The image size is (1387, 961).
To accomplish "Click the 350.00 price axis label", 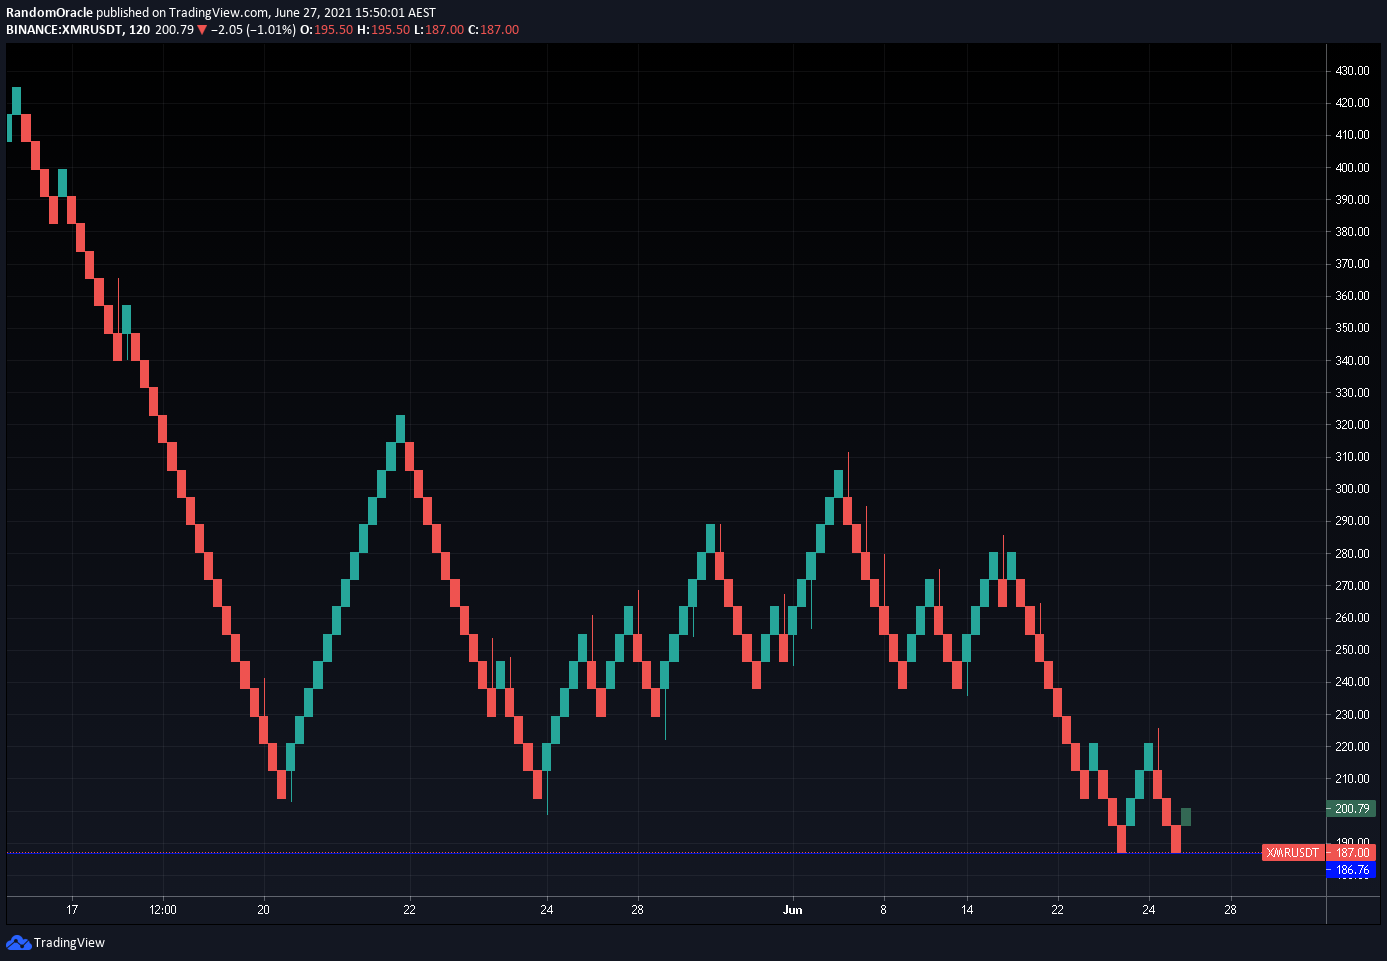I will click(1352, 328).
